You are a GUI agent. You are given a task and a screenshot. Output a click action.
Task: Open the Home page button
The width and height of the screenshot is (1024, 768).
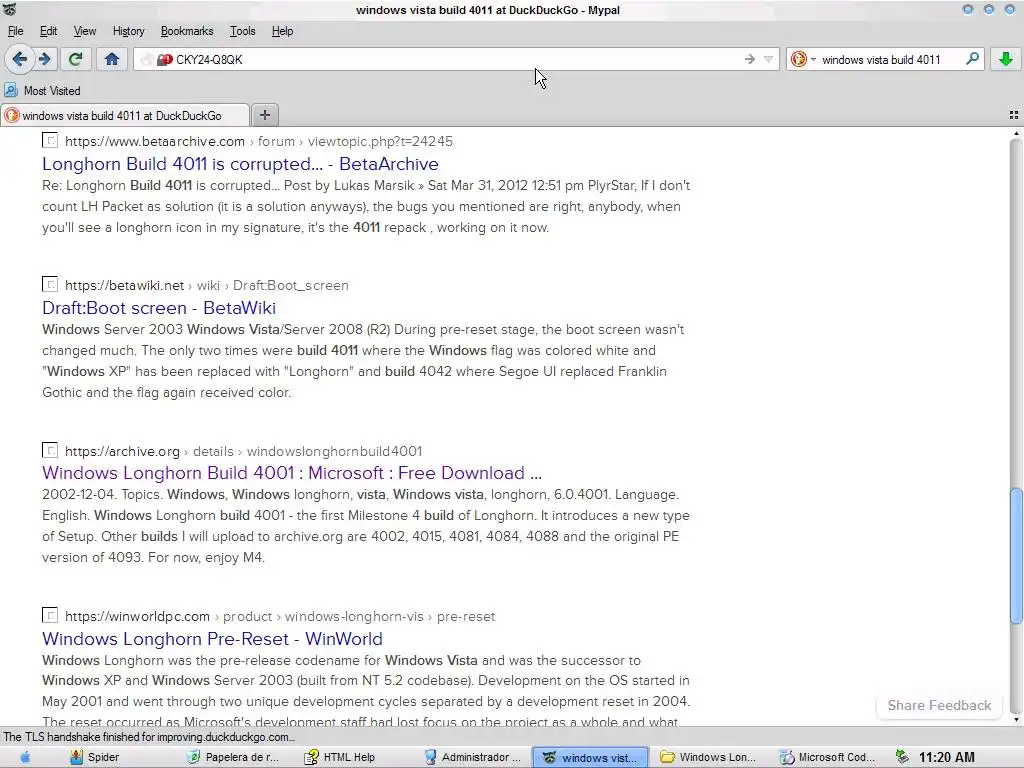click(x=112, y=59)
